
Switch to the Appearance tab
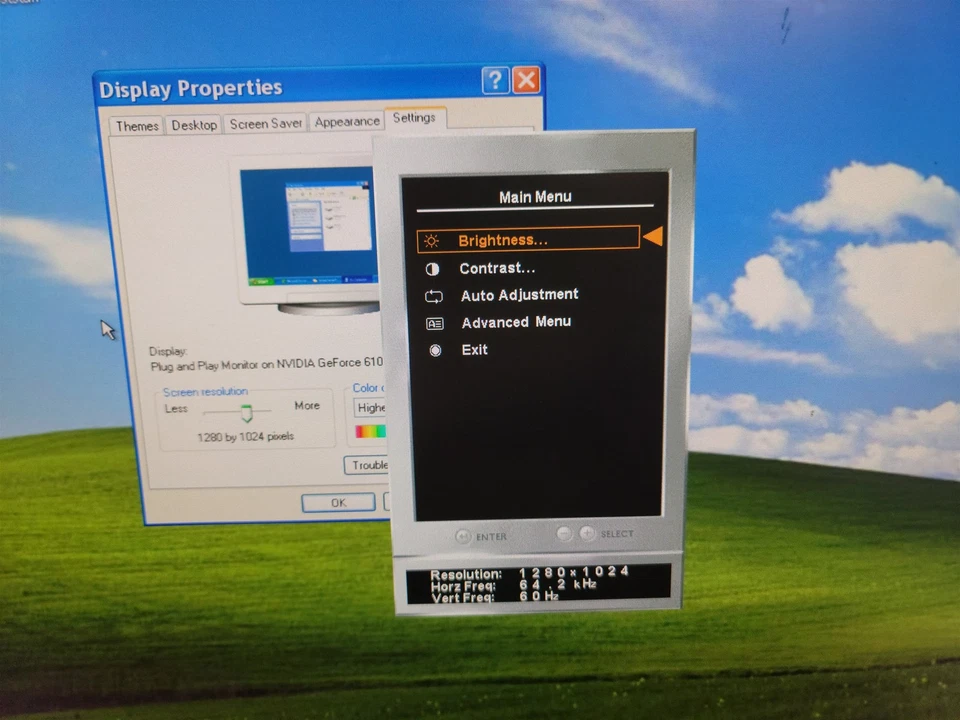346,121
